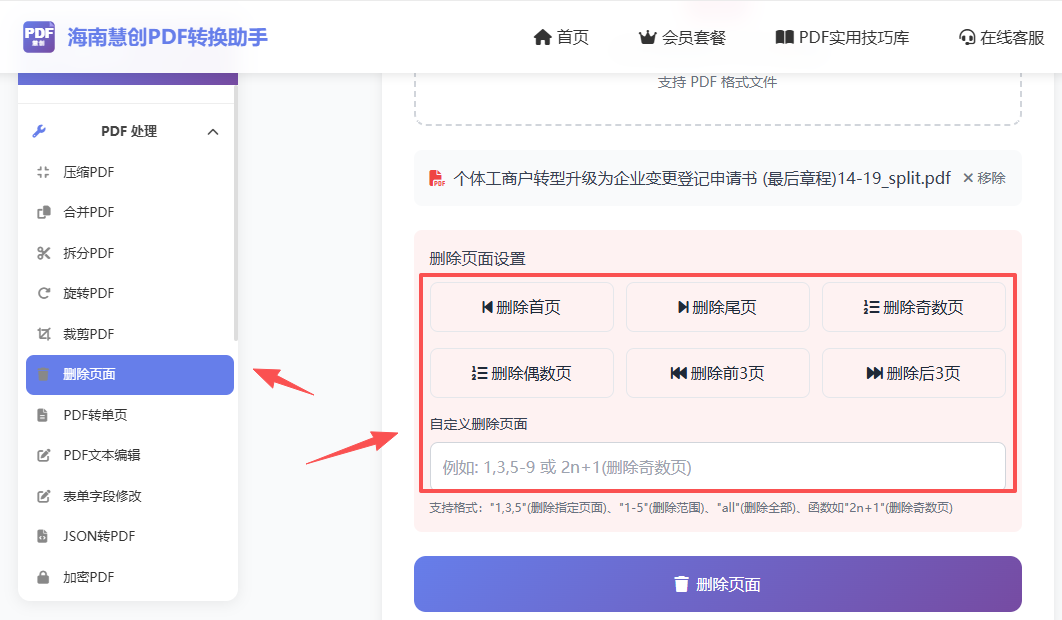Click the PDF app logo icon
1062x620 pixels.
coord(39,37)
